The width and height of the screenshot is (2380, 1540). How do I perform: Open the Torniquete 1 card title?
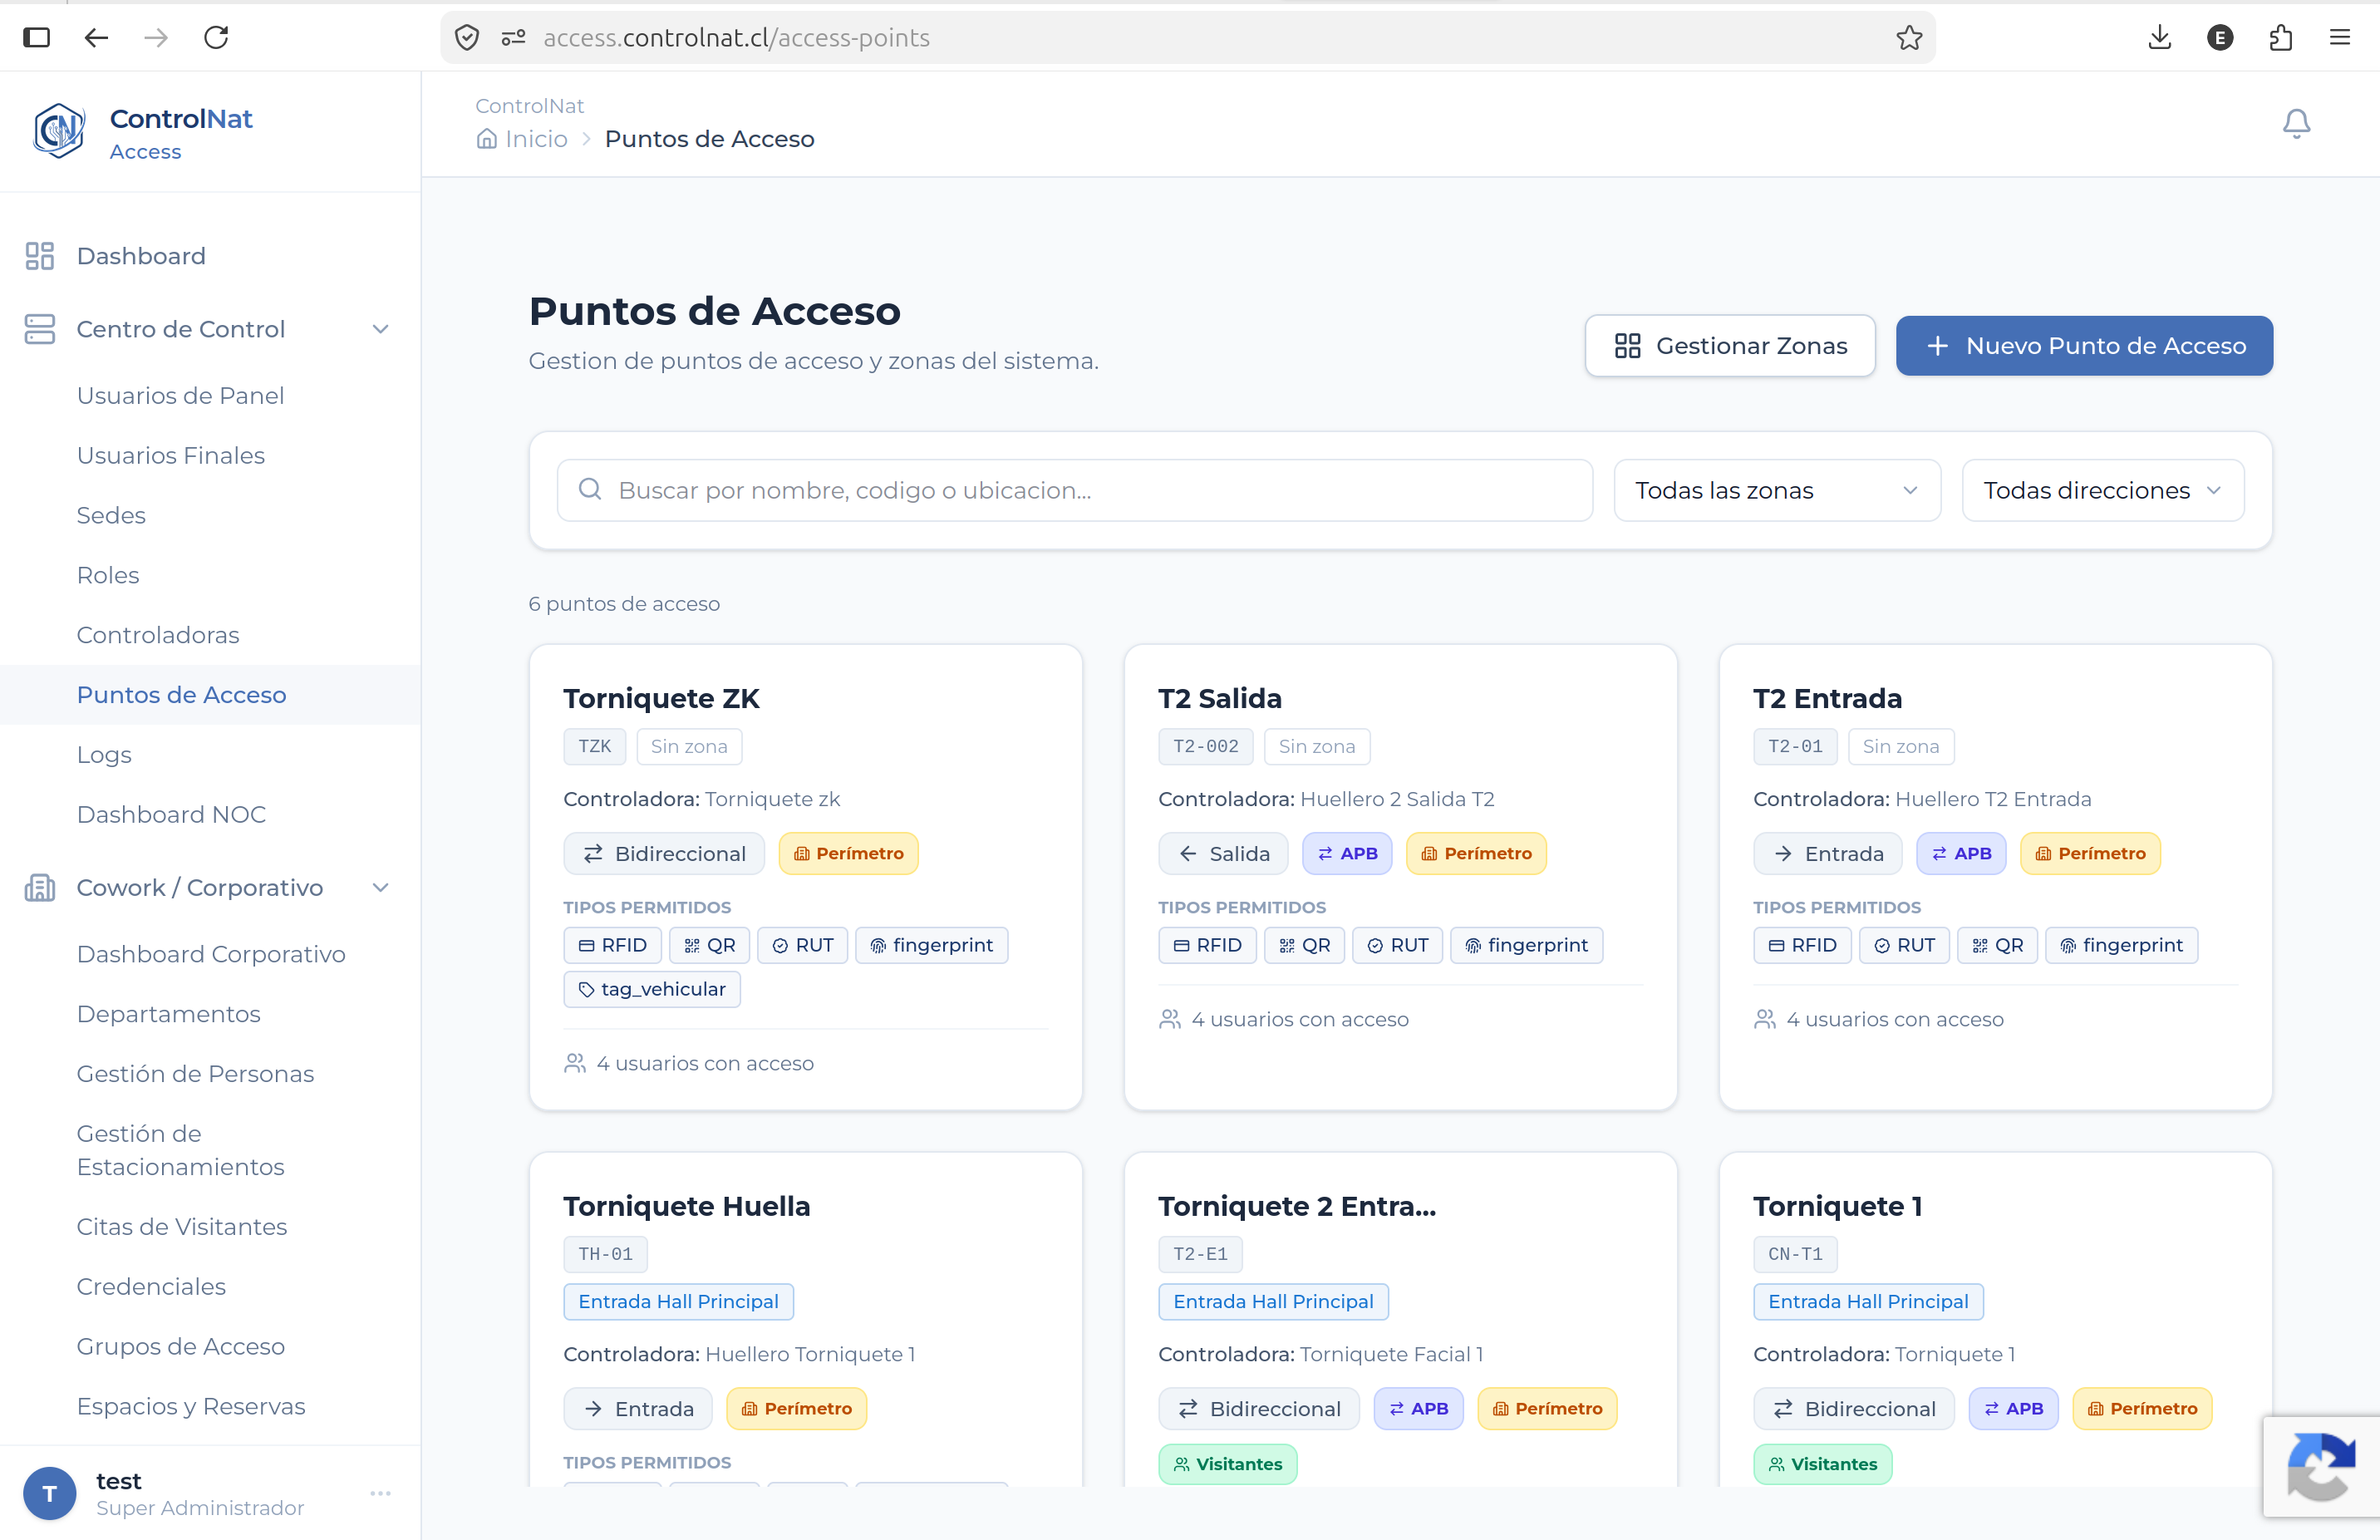click(x=1837, y=1206)
